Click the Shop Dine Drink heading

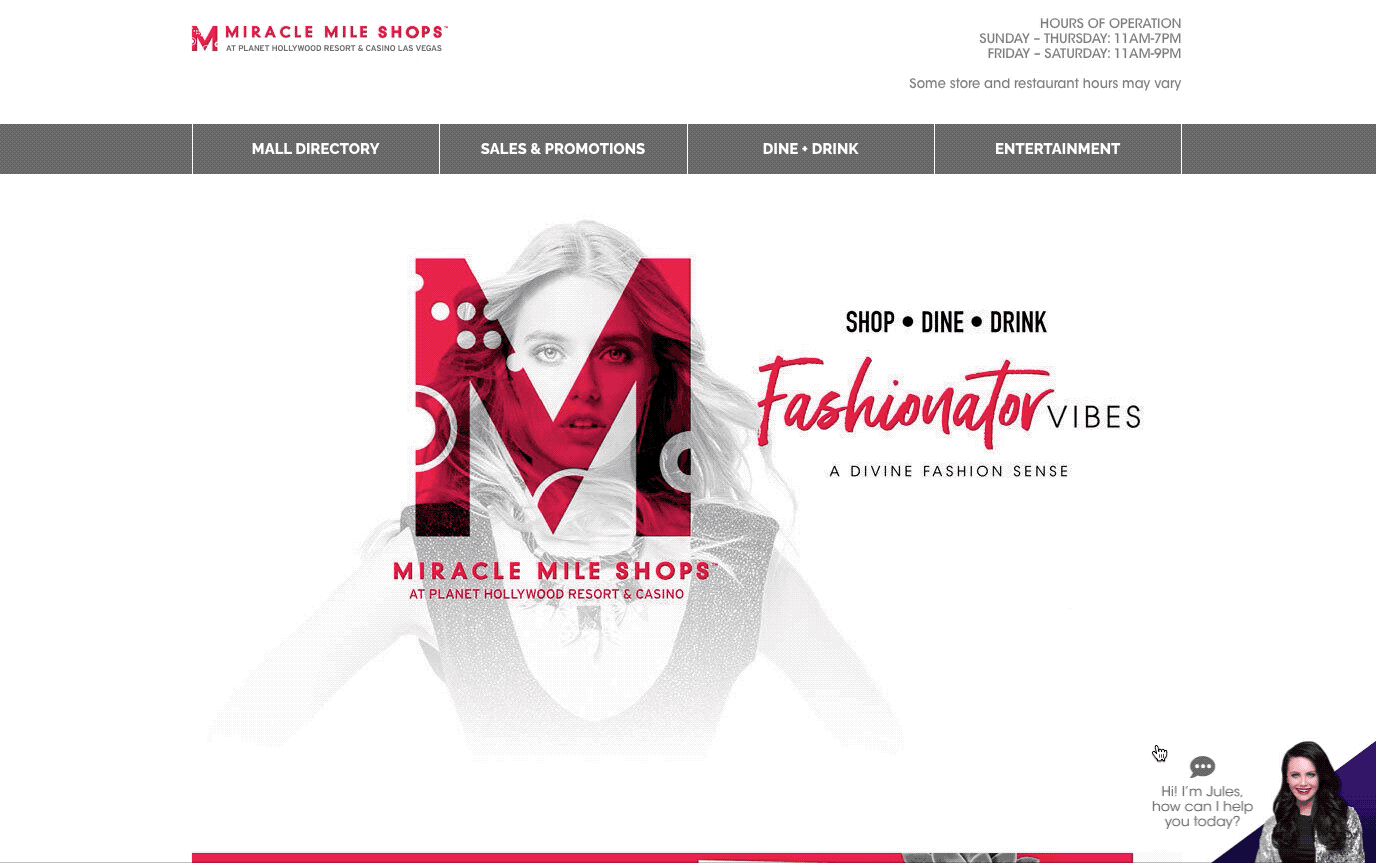[946, 322]
